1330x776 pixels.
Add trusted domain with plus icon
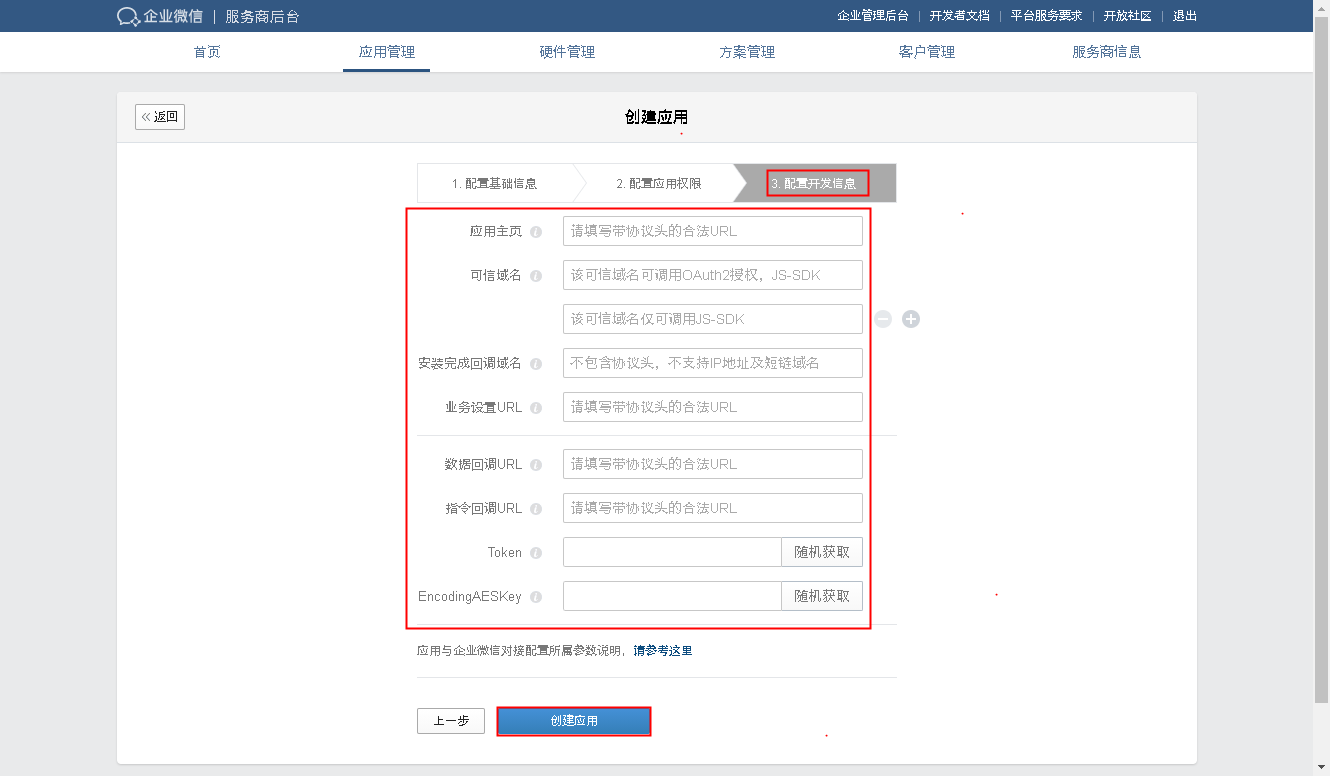tap(911, 319)
